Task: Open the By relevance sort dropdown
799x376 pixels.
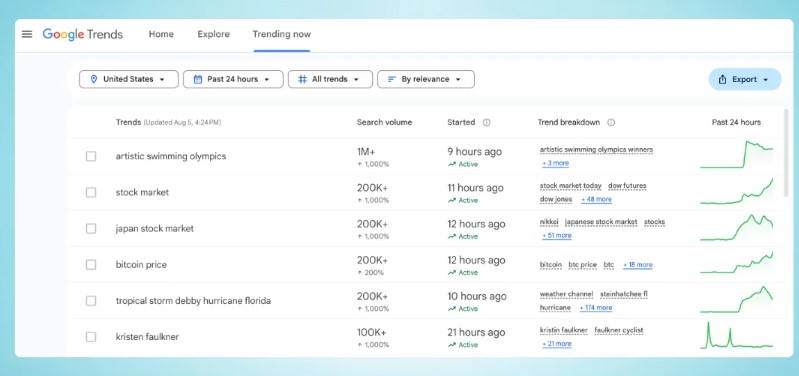Action: tap(426, 79)
